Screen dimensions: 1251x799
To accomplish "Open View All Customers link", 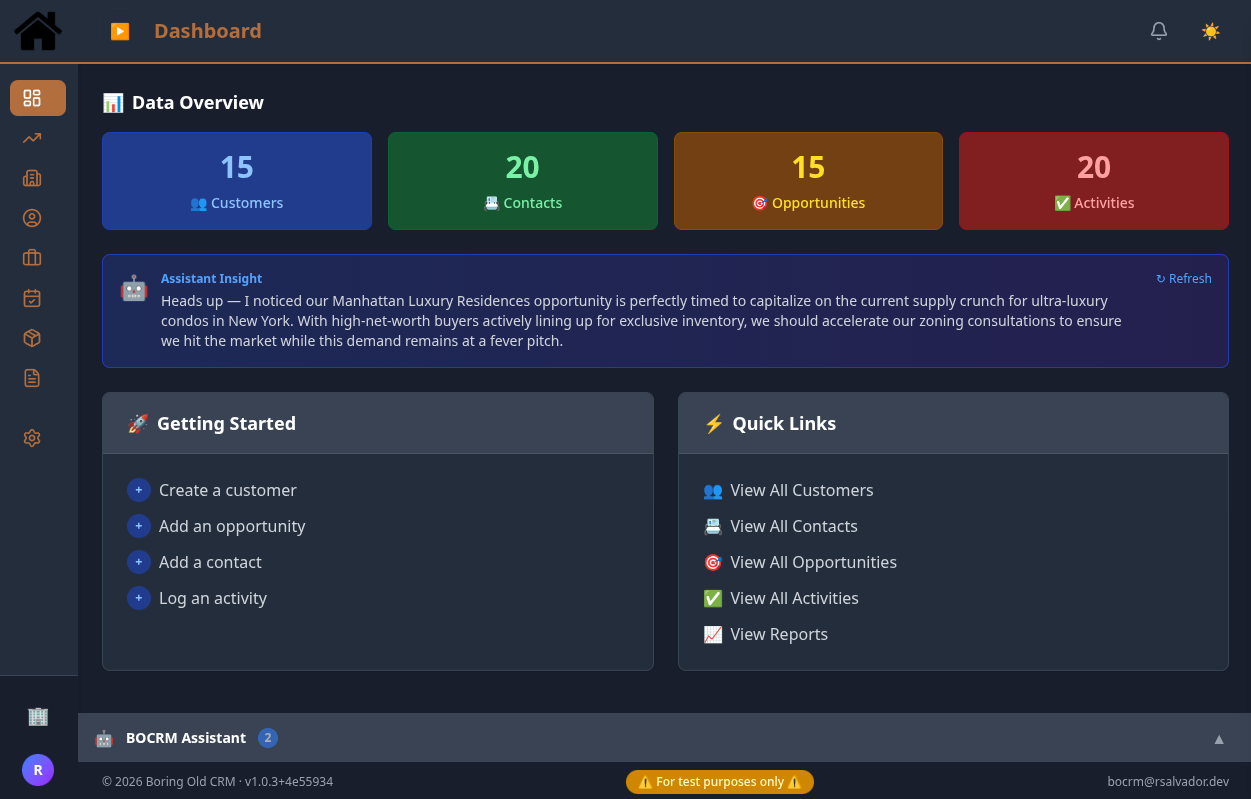I will (x=801, y=490).
